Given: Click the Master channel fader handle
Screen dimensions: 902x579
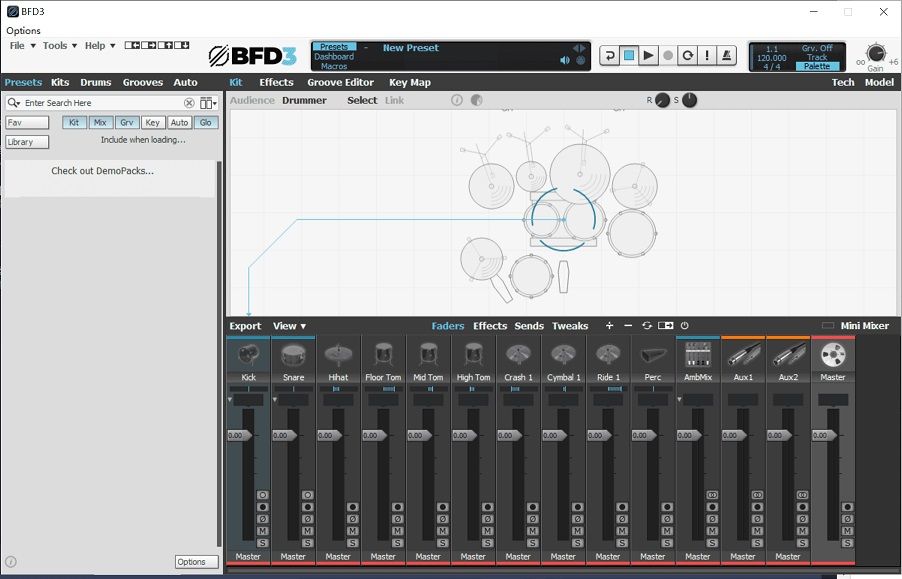Looking at the screenshot, I should 824,435.
